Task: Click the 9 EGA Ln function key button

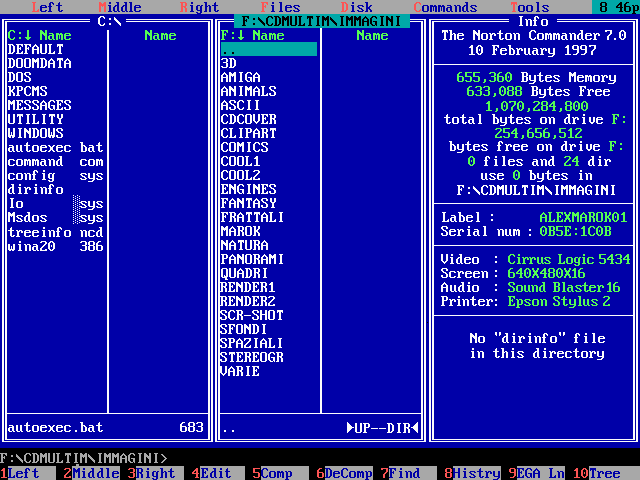Action: coord(537,473)
